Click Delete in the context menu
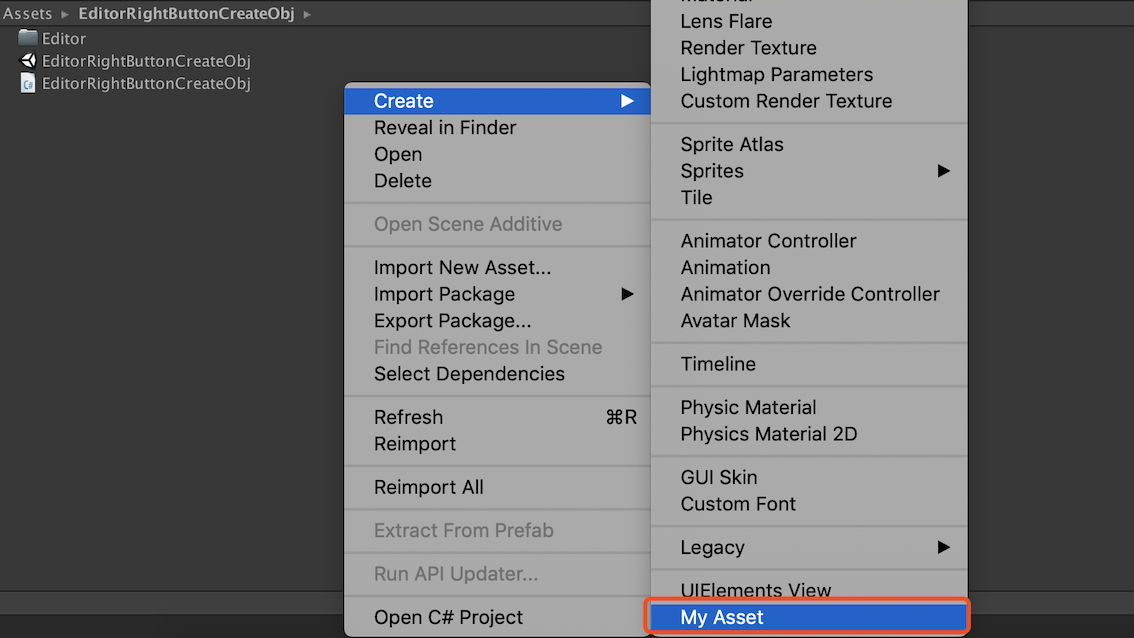 403,181
